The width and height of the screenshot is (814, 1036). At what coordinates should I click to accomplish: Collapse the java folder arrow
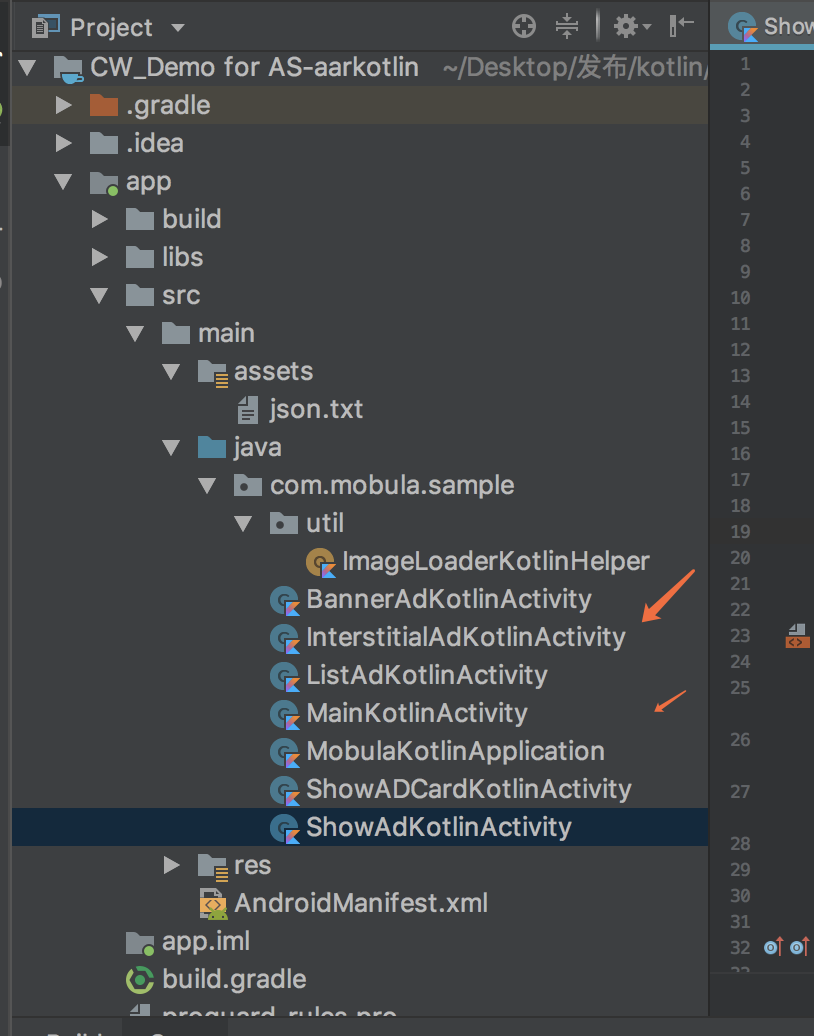[x=171, y=447]
